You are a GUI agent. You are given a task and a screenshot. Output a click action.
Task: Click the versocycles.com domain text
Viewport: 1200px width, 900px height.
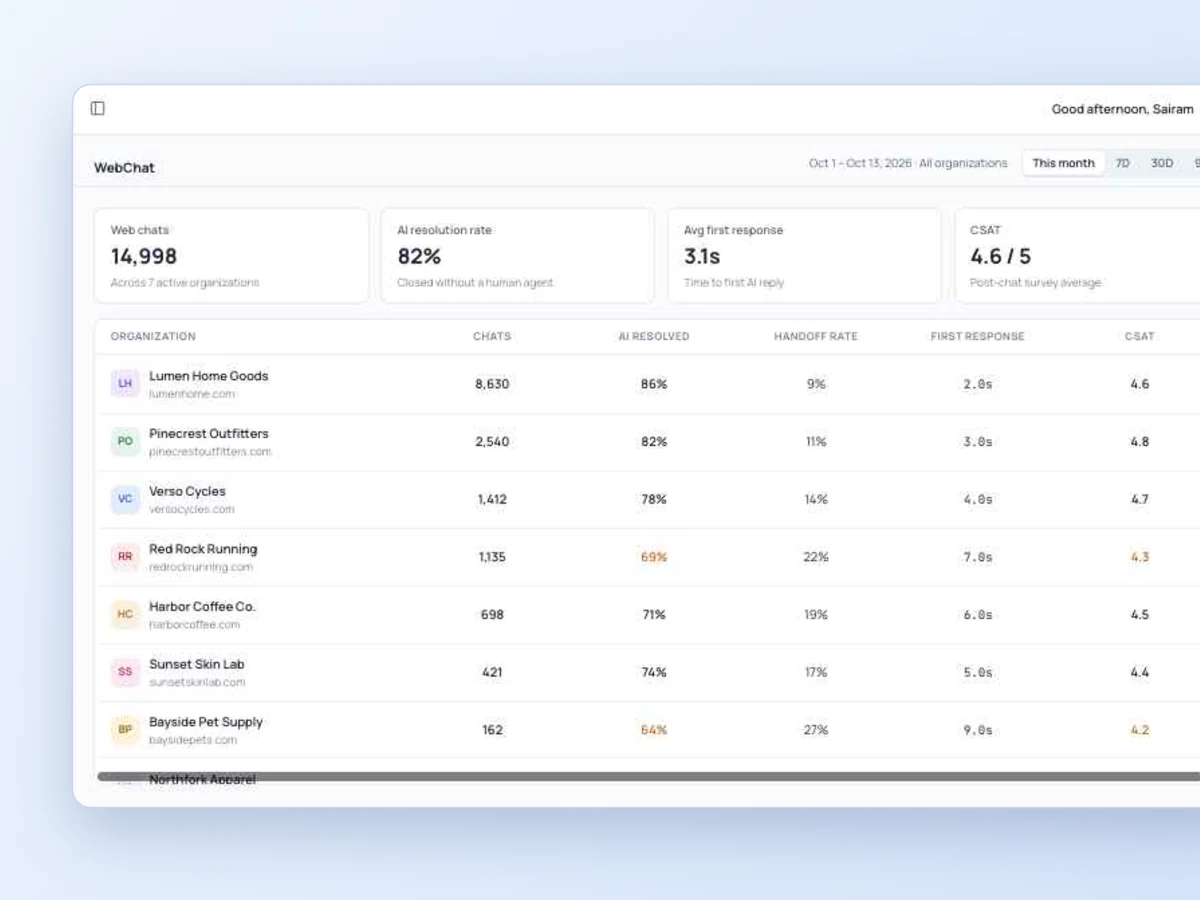coord(192,509)
